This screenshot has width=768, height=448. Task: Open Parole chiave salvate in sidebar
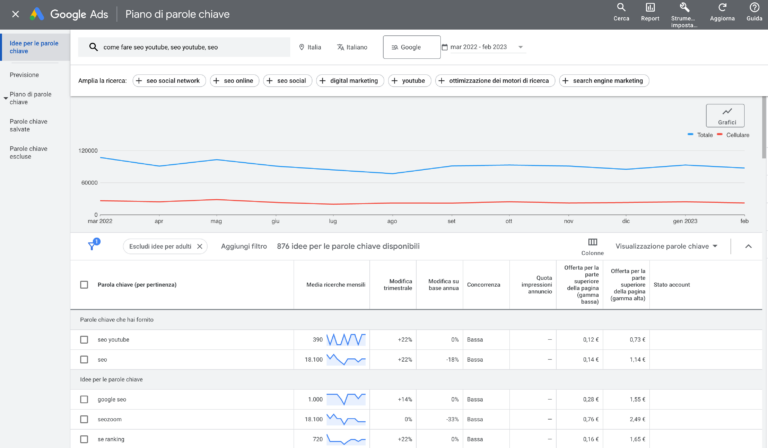28,125
